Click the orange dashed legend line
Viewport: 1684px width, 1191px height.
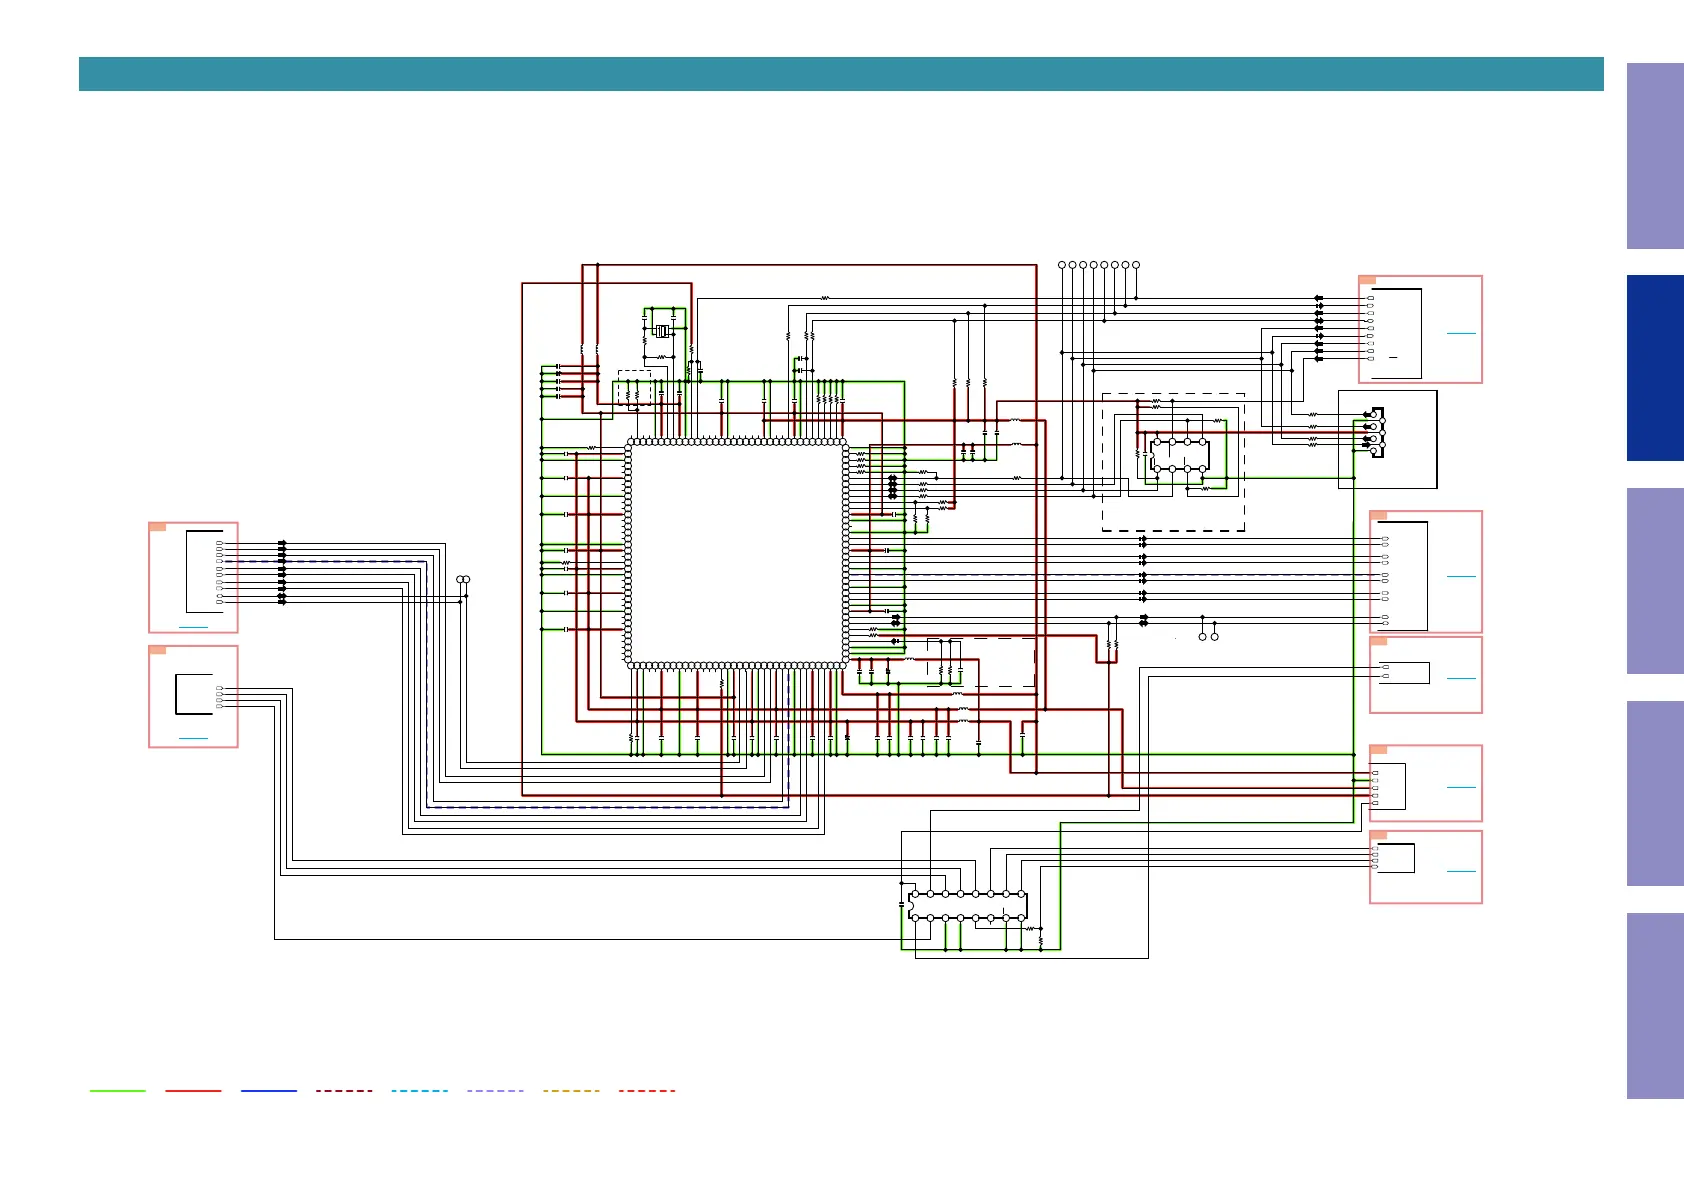pyautogui.click(x=571, y=1091)
